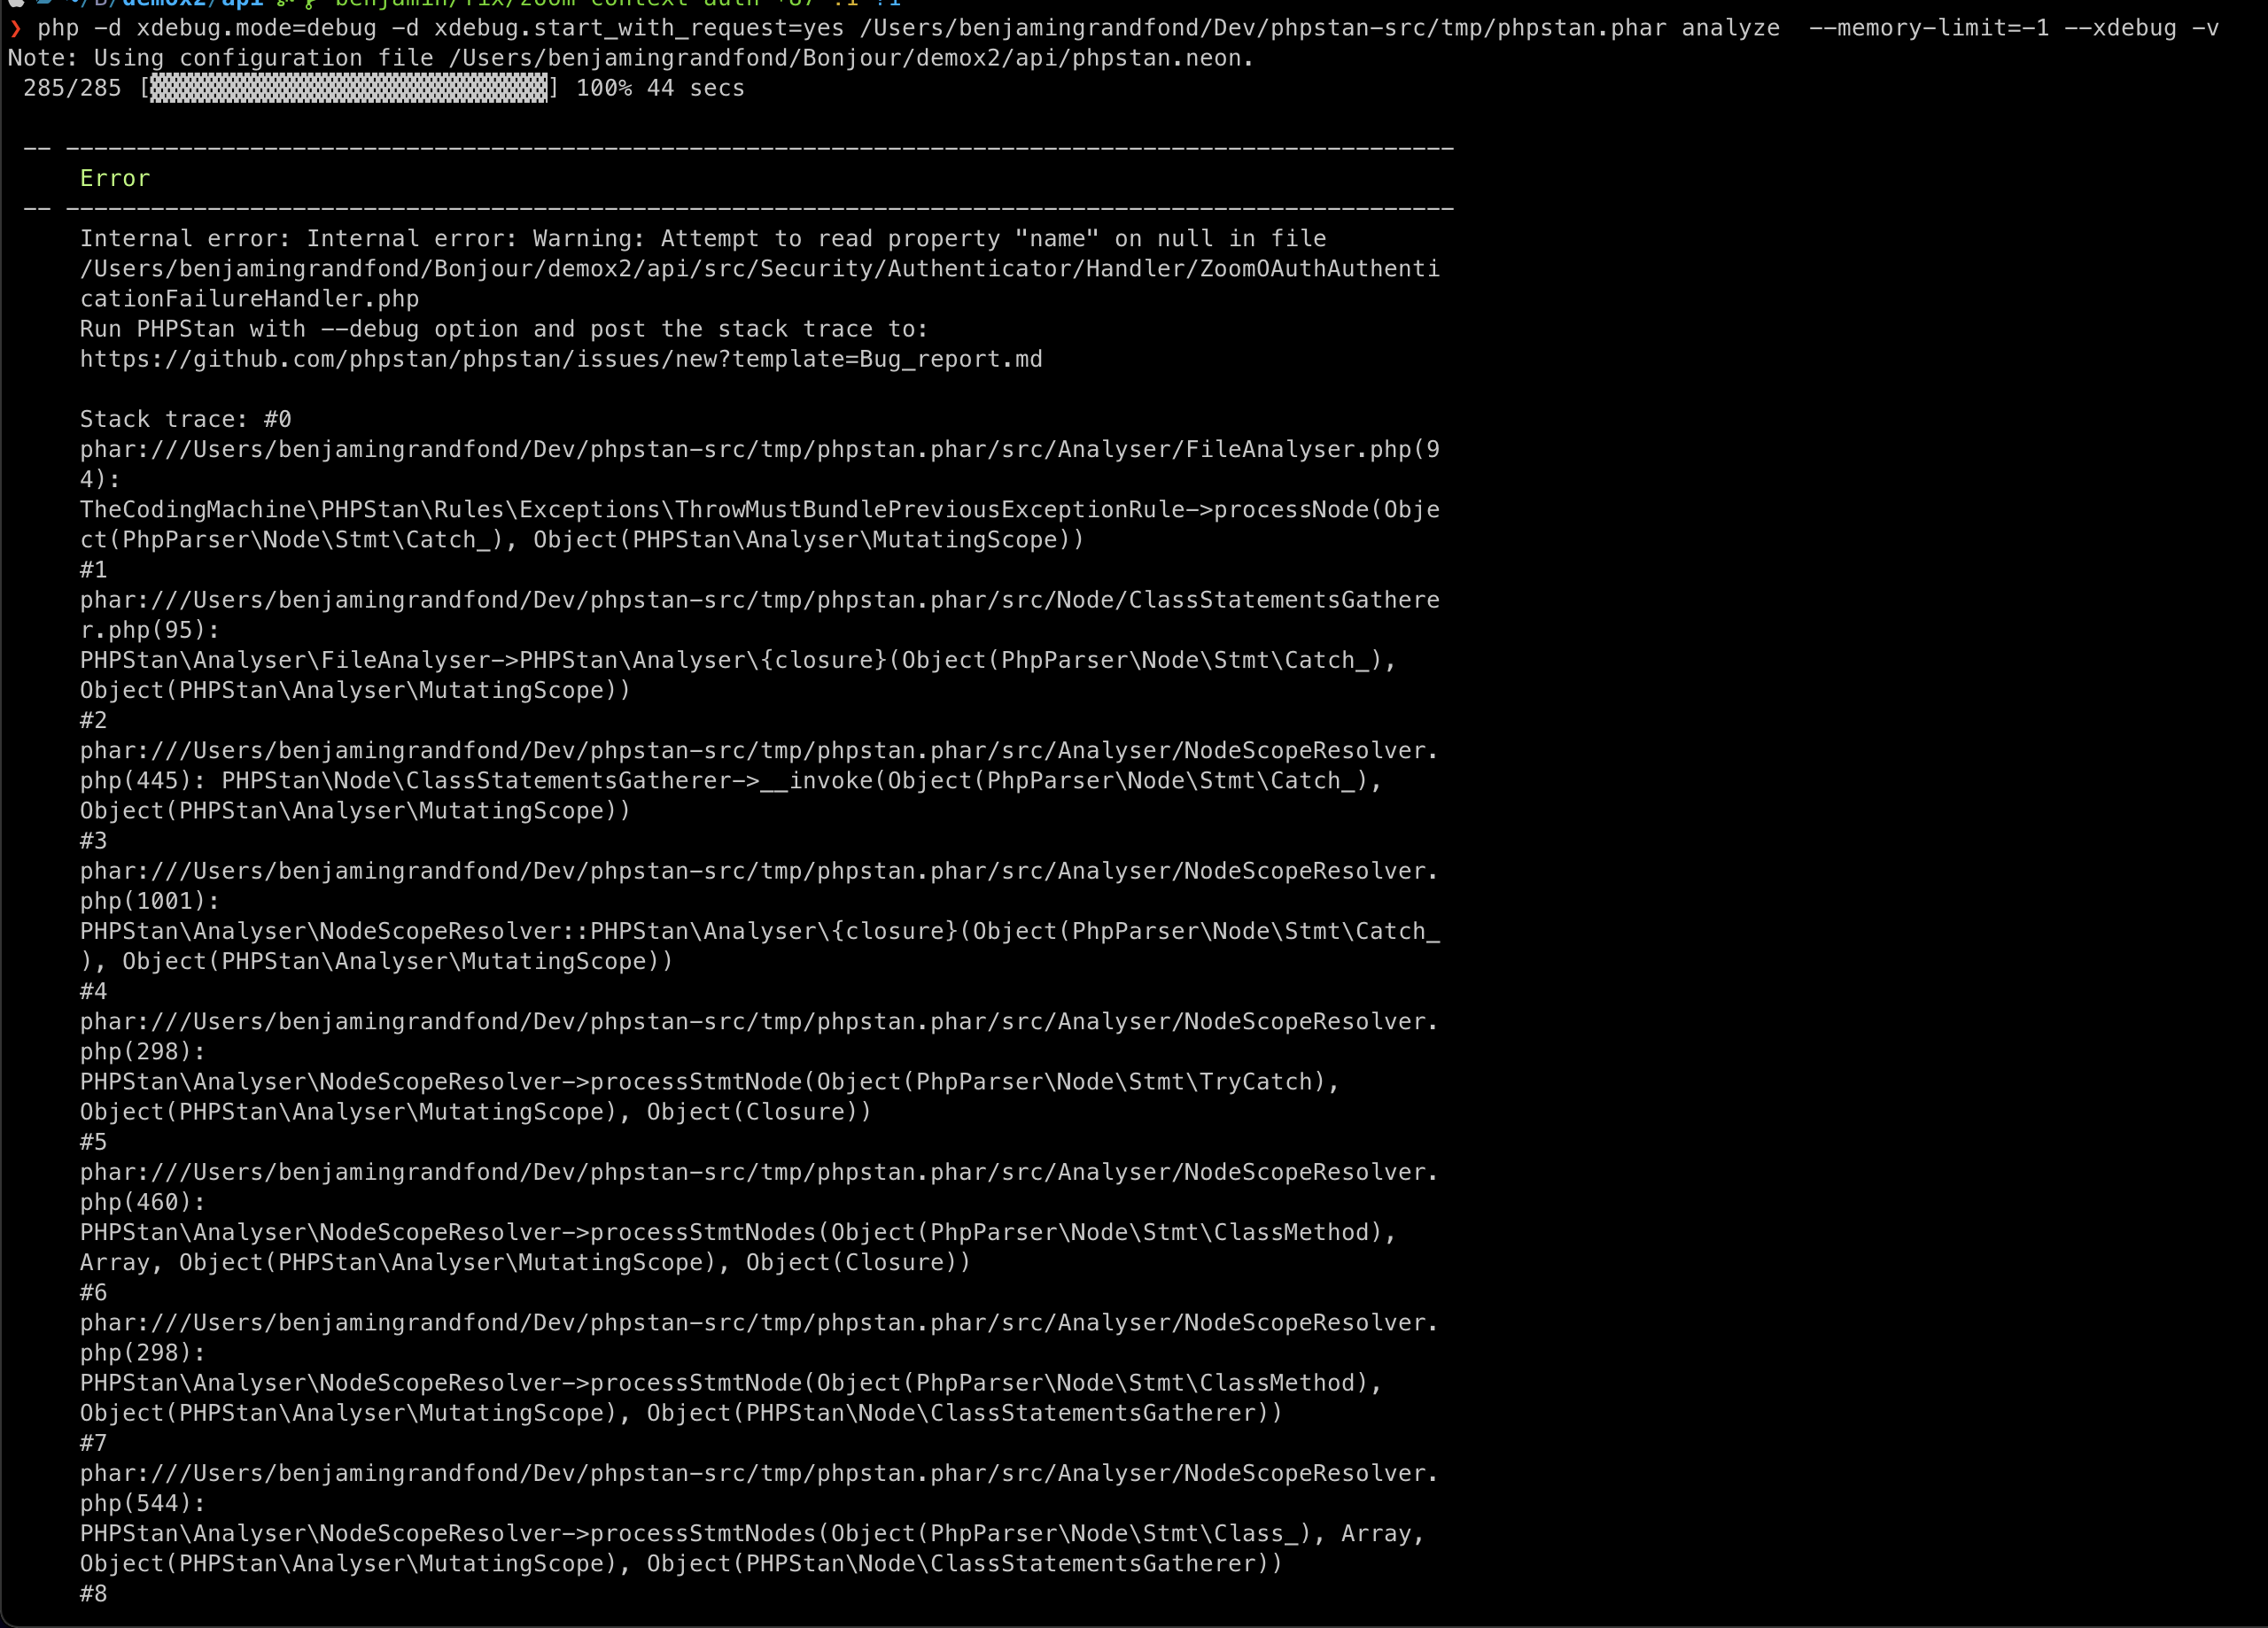Click stack frame marker #1
This screenshot has width=2268, height=1628.
(93, 570)
